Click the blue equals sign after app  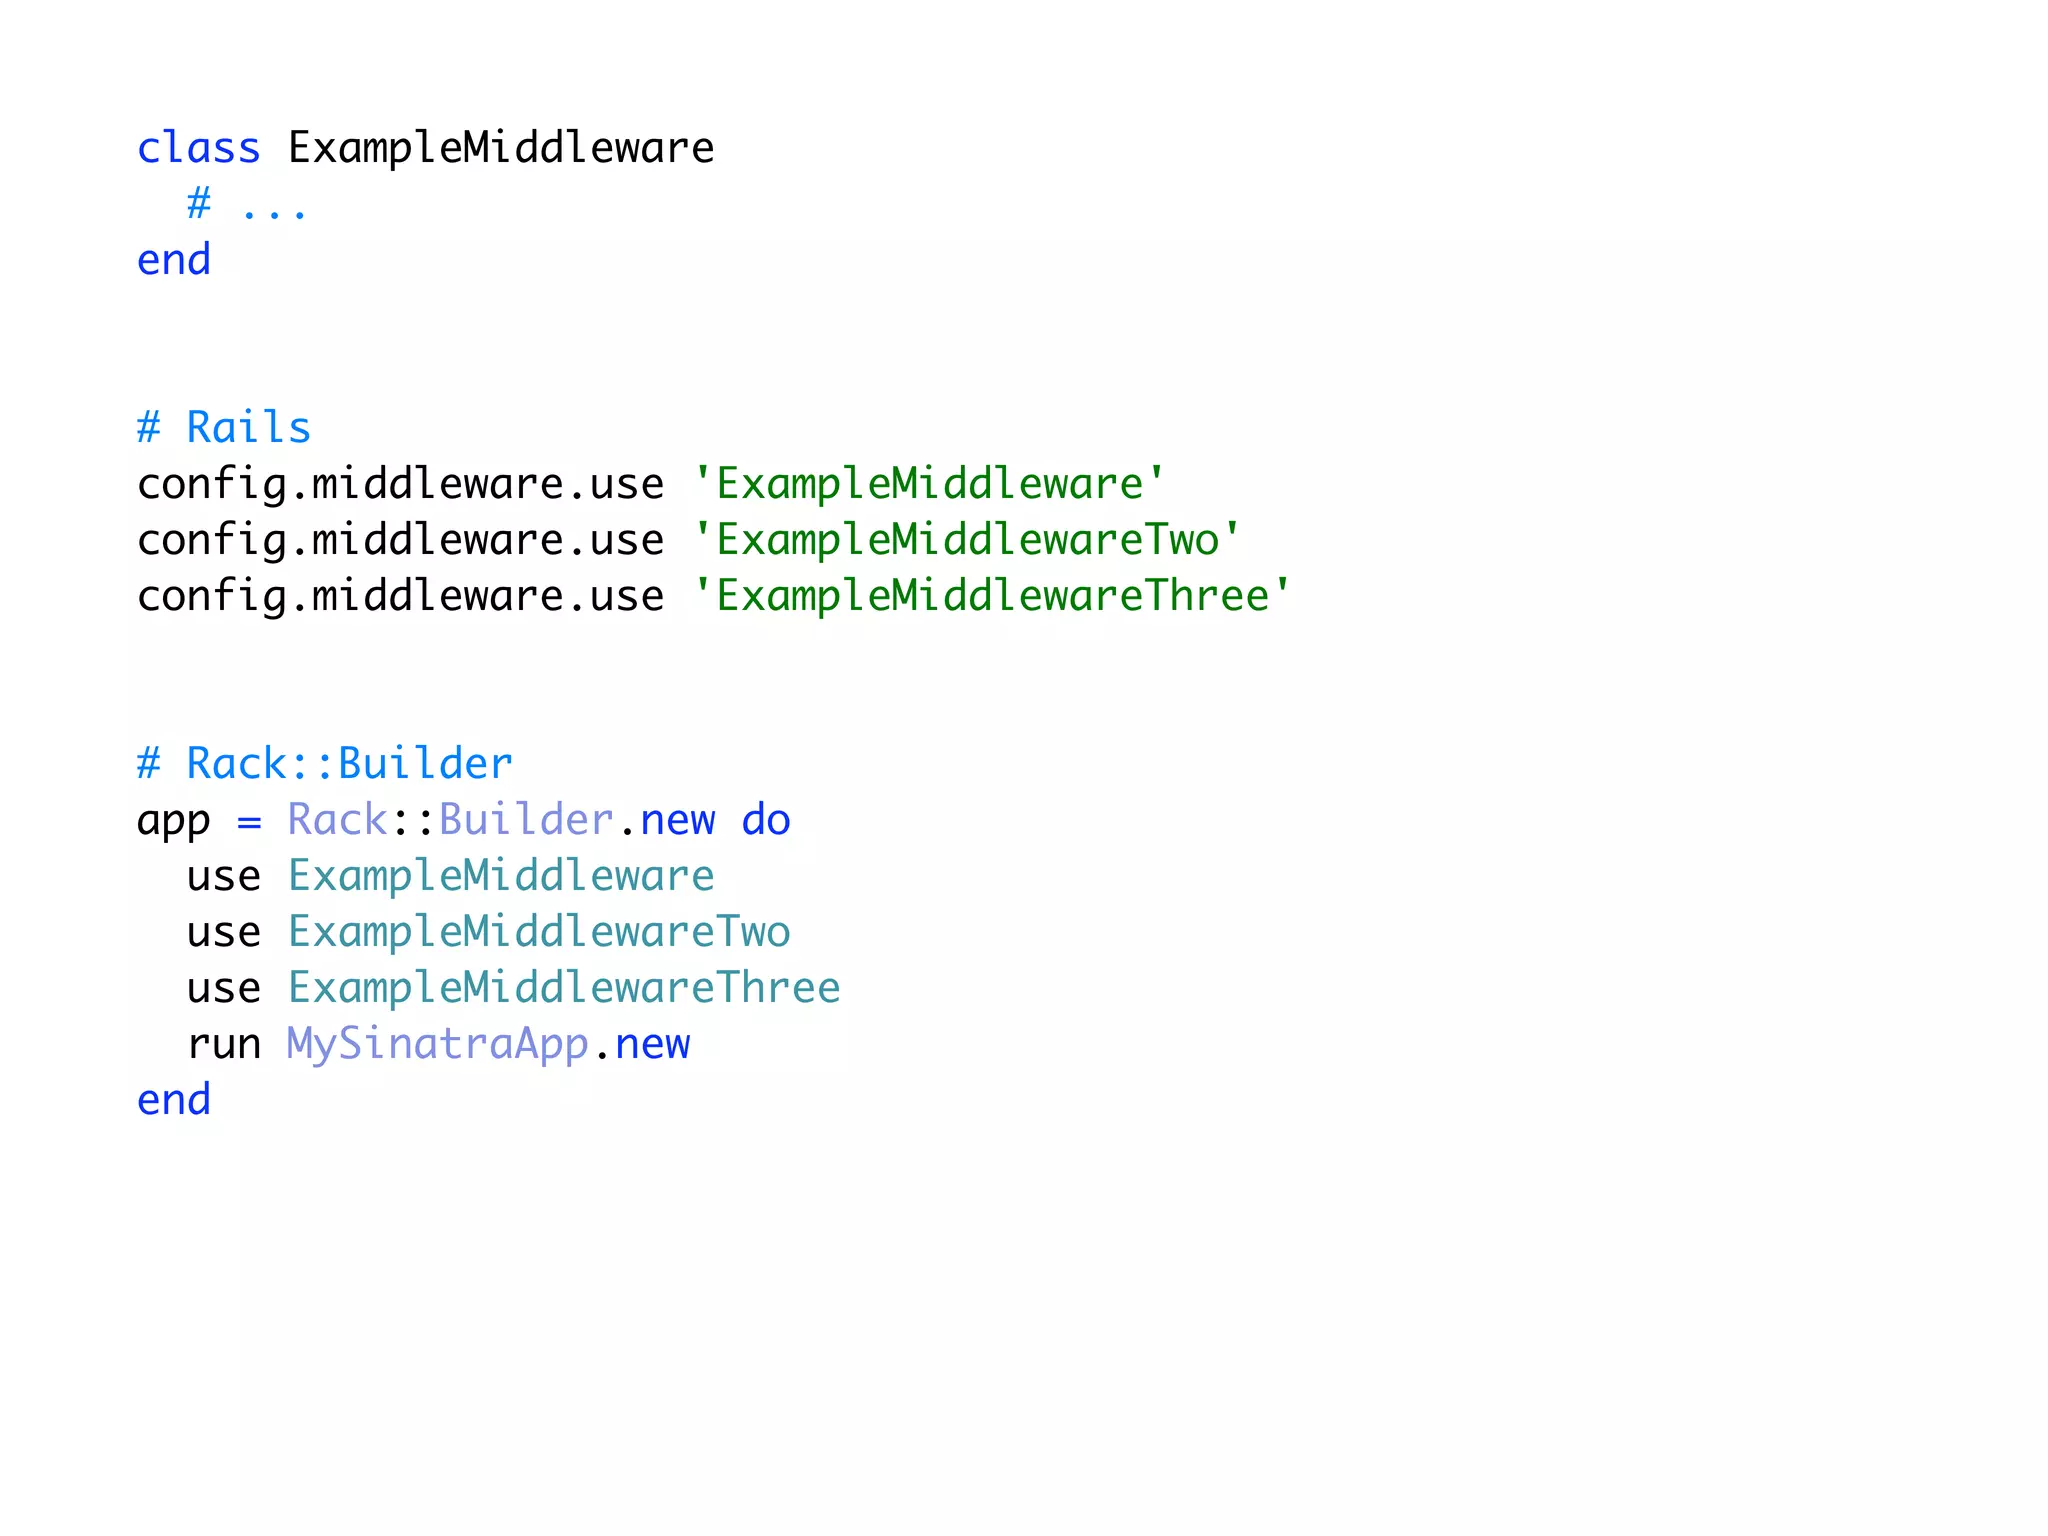tap(249, 822)
